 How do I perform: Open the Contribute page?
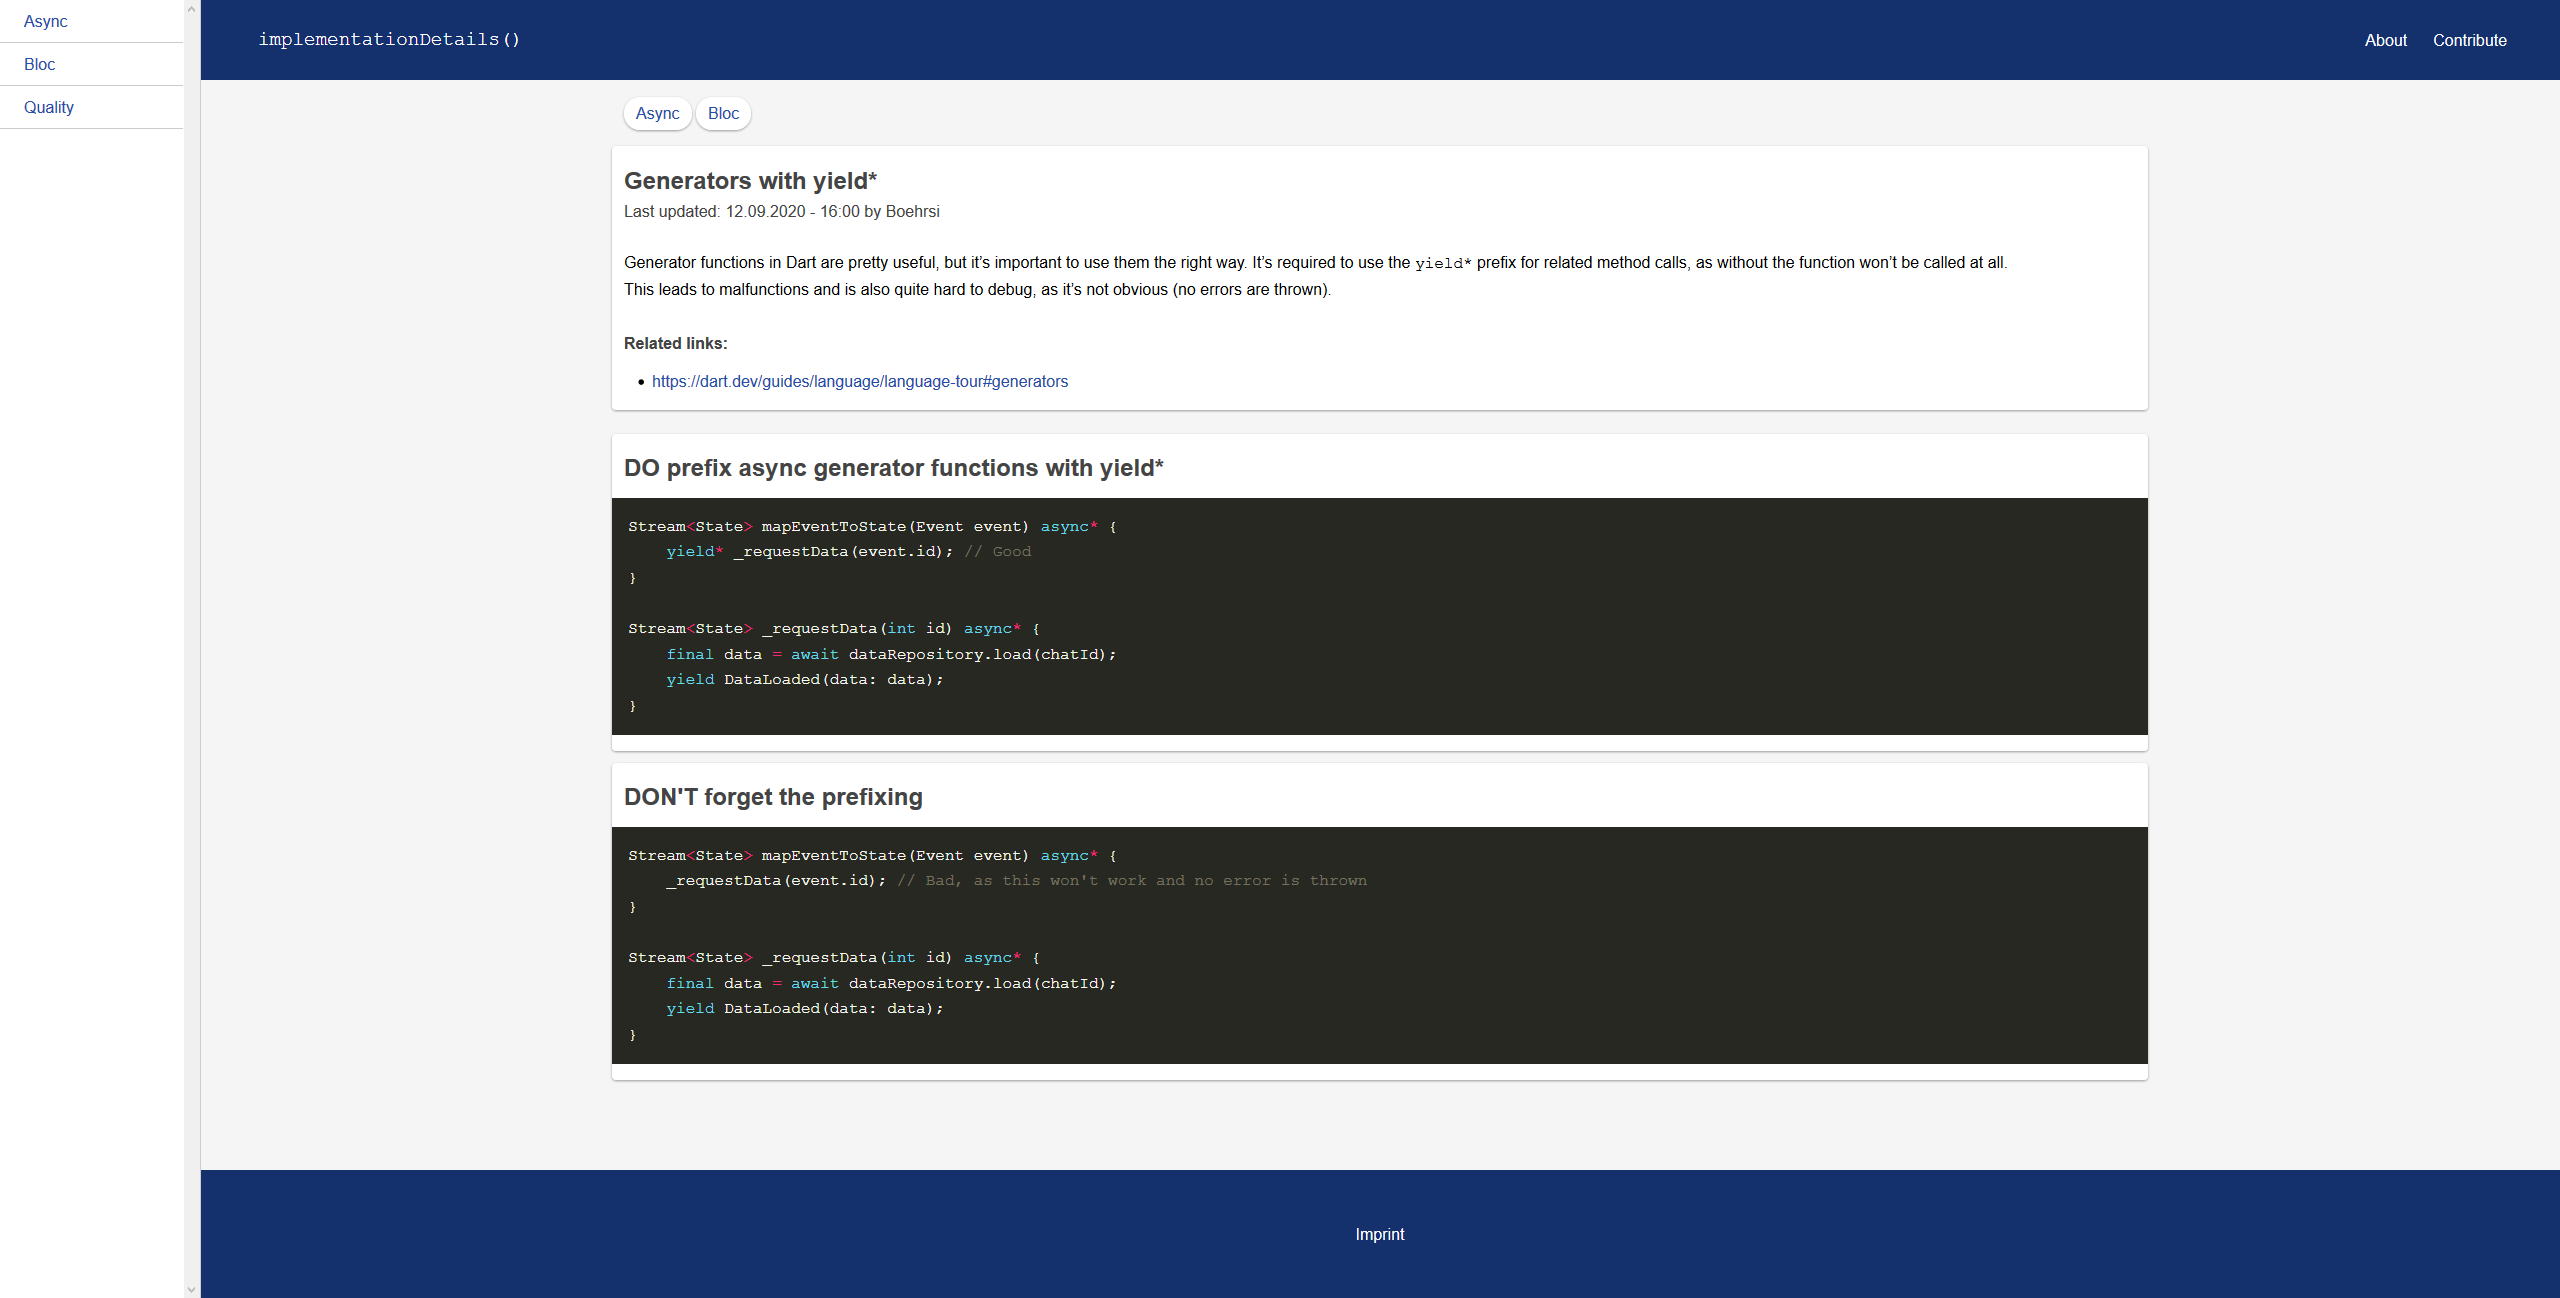(2469, 40)
